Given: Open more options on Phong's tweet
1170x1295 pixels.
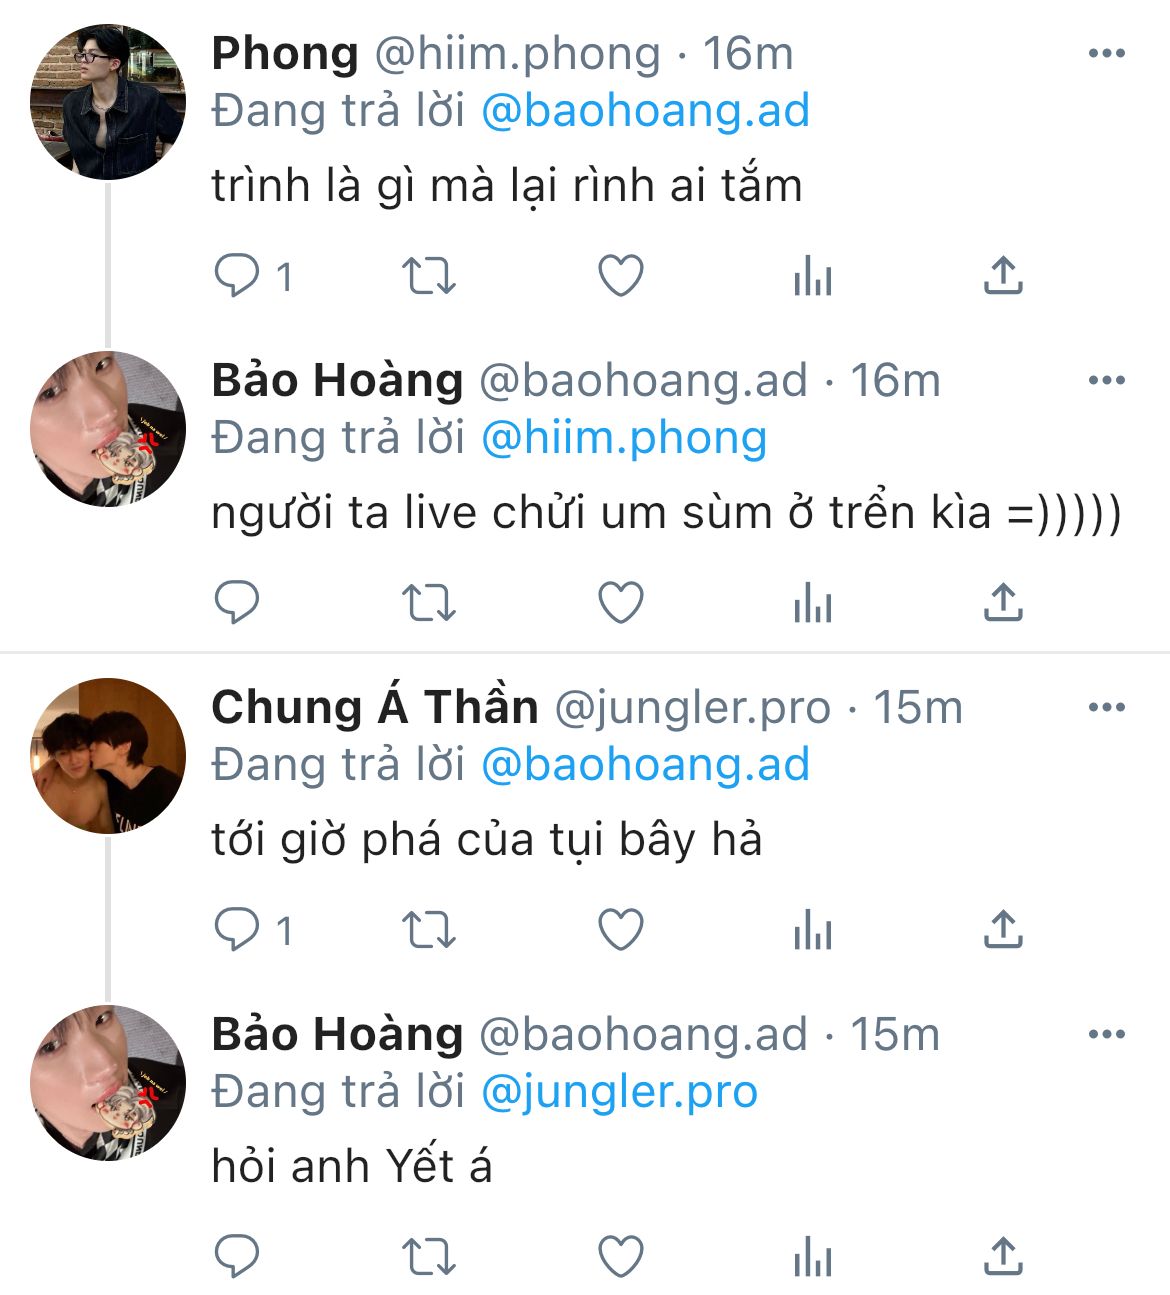Looking at the screenshot, I should 1106,54.
